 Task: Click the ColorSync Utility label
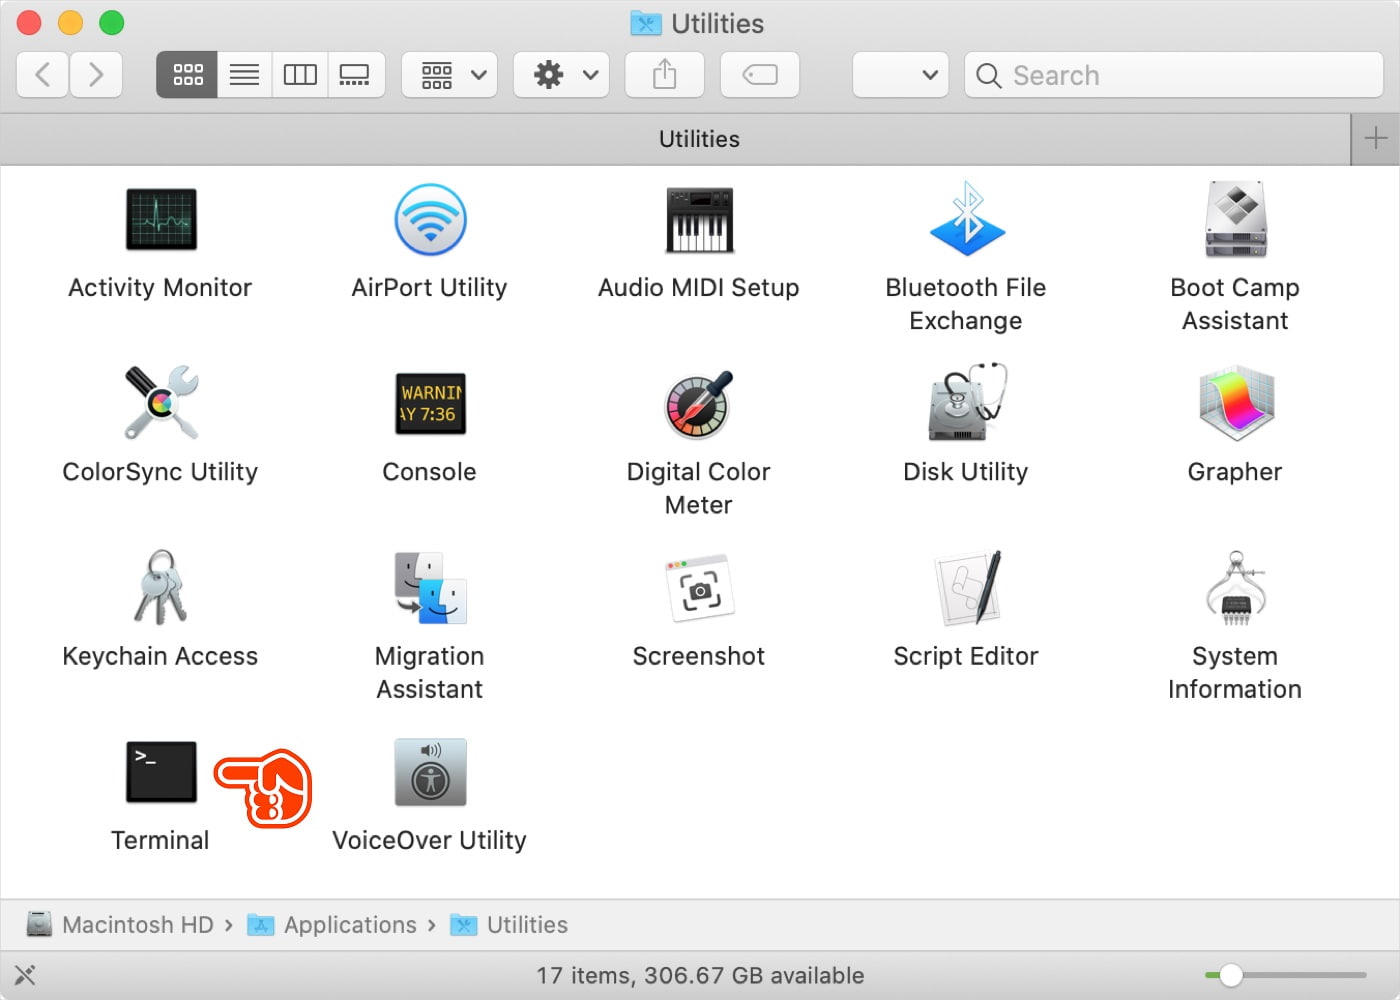pos(160,472)
